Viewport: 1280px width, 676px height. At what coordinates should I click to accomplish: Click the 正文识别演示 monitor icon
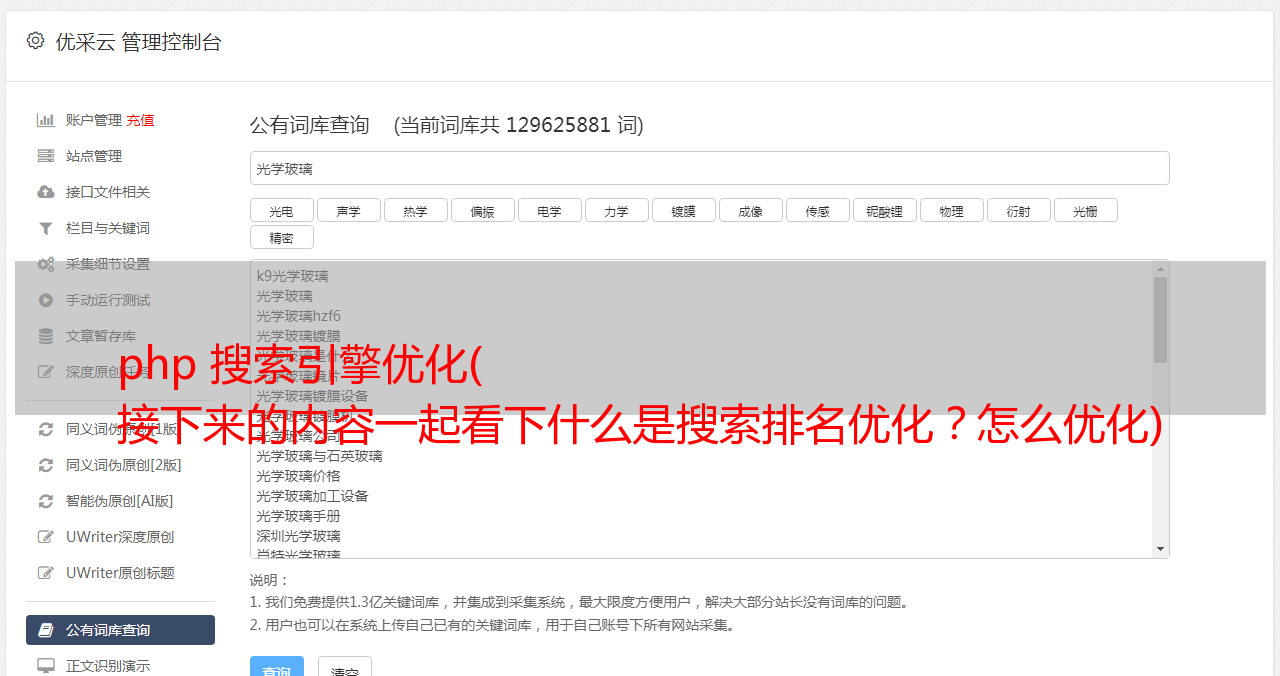point(46,665)
